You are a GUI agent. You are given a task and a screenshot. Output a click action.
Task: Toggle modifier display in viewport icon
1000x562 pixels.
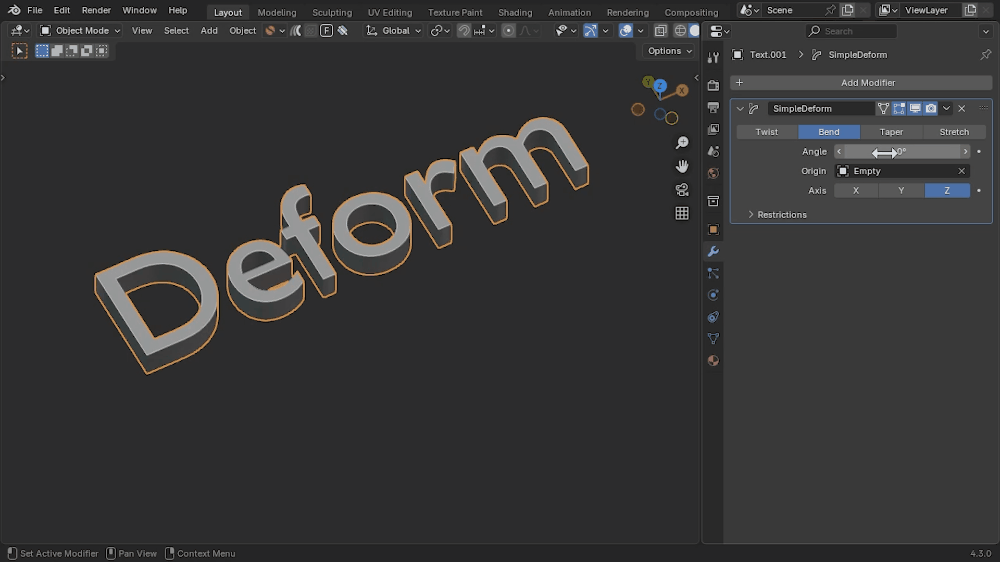915,108
